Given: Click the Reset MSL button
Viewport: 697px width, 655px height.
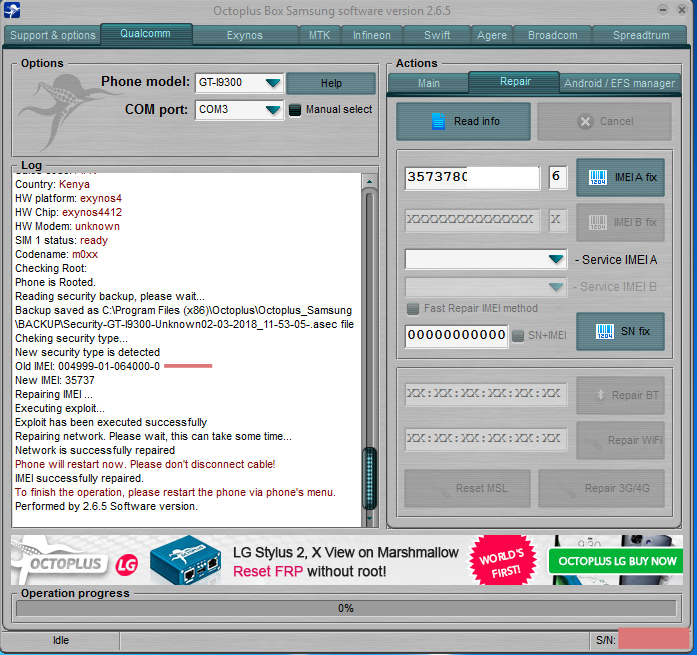Looking at the screenshot, I should [468, 488].
